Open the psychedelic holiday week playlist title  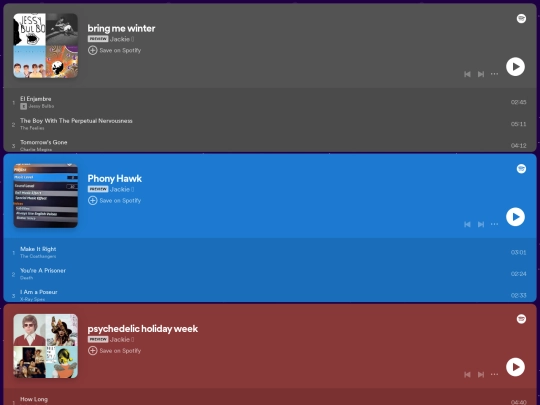[143, 329]
